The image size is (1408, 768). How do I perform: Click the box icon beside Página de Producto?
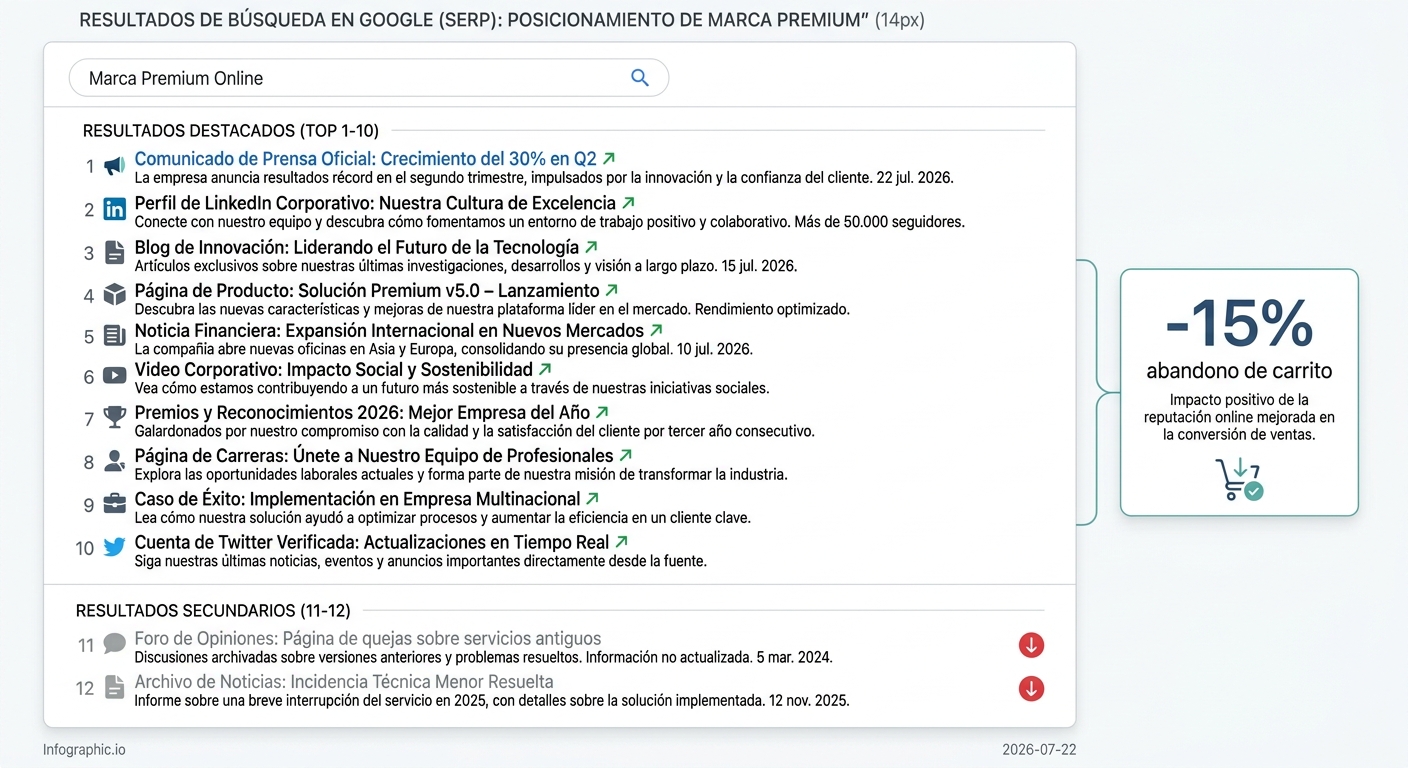point(114,295)
